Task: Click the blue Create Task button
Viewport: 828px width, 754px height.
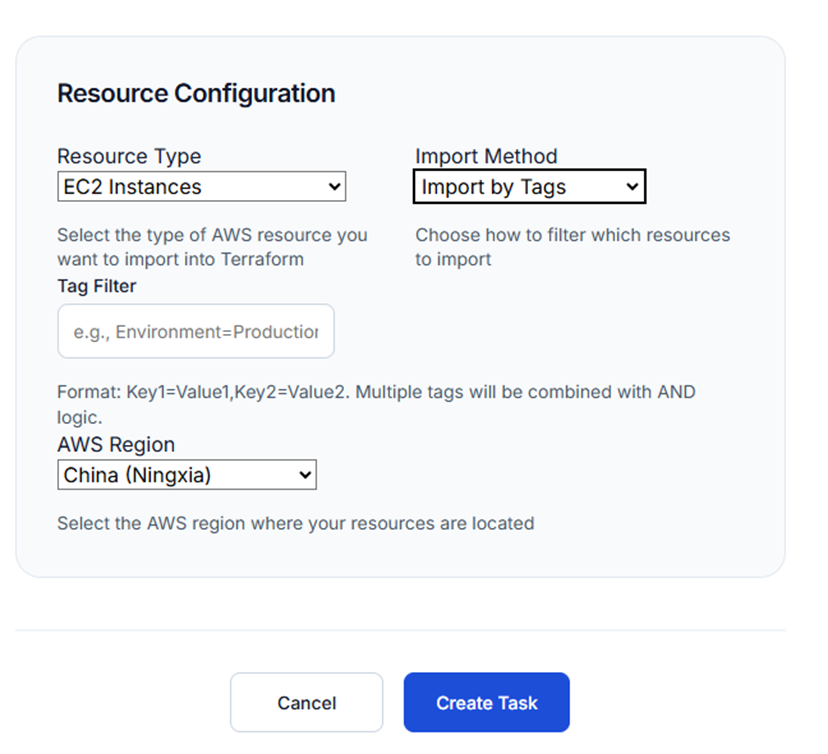Action: click(x=486, y=702)
